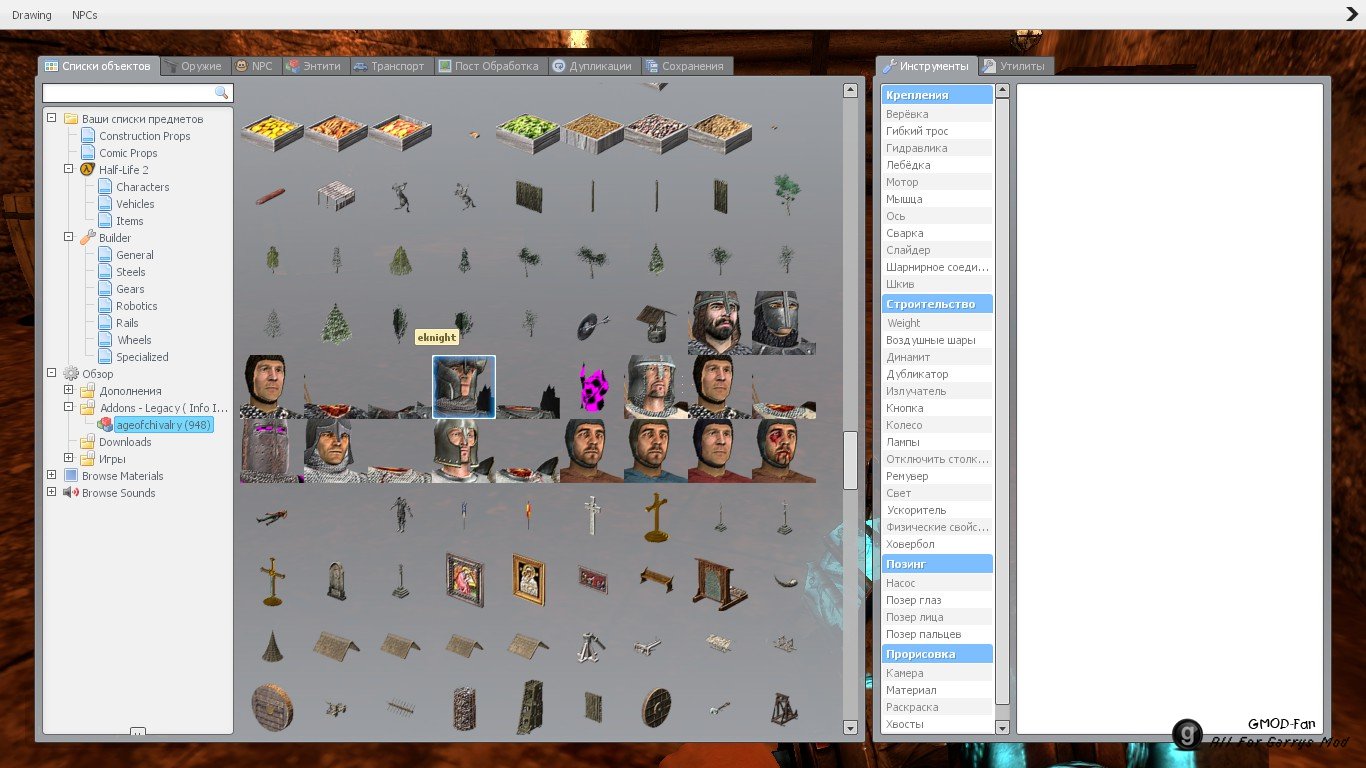This screenshot has height=768, width=1366.
Task: Open Half-Life 2 Vehicles list
Action: [x=135, y=204]
